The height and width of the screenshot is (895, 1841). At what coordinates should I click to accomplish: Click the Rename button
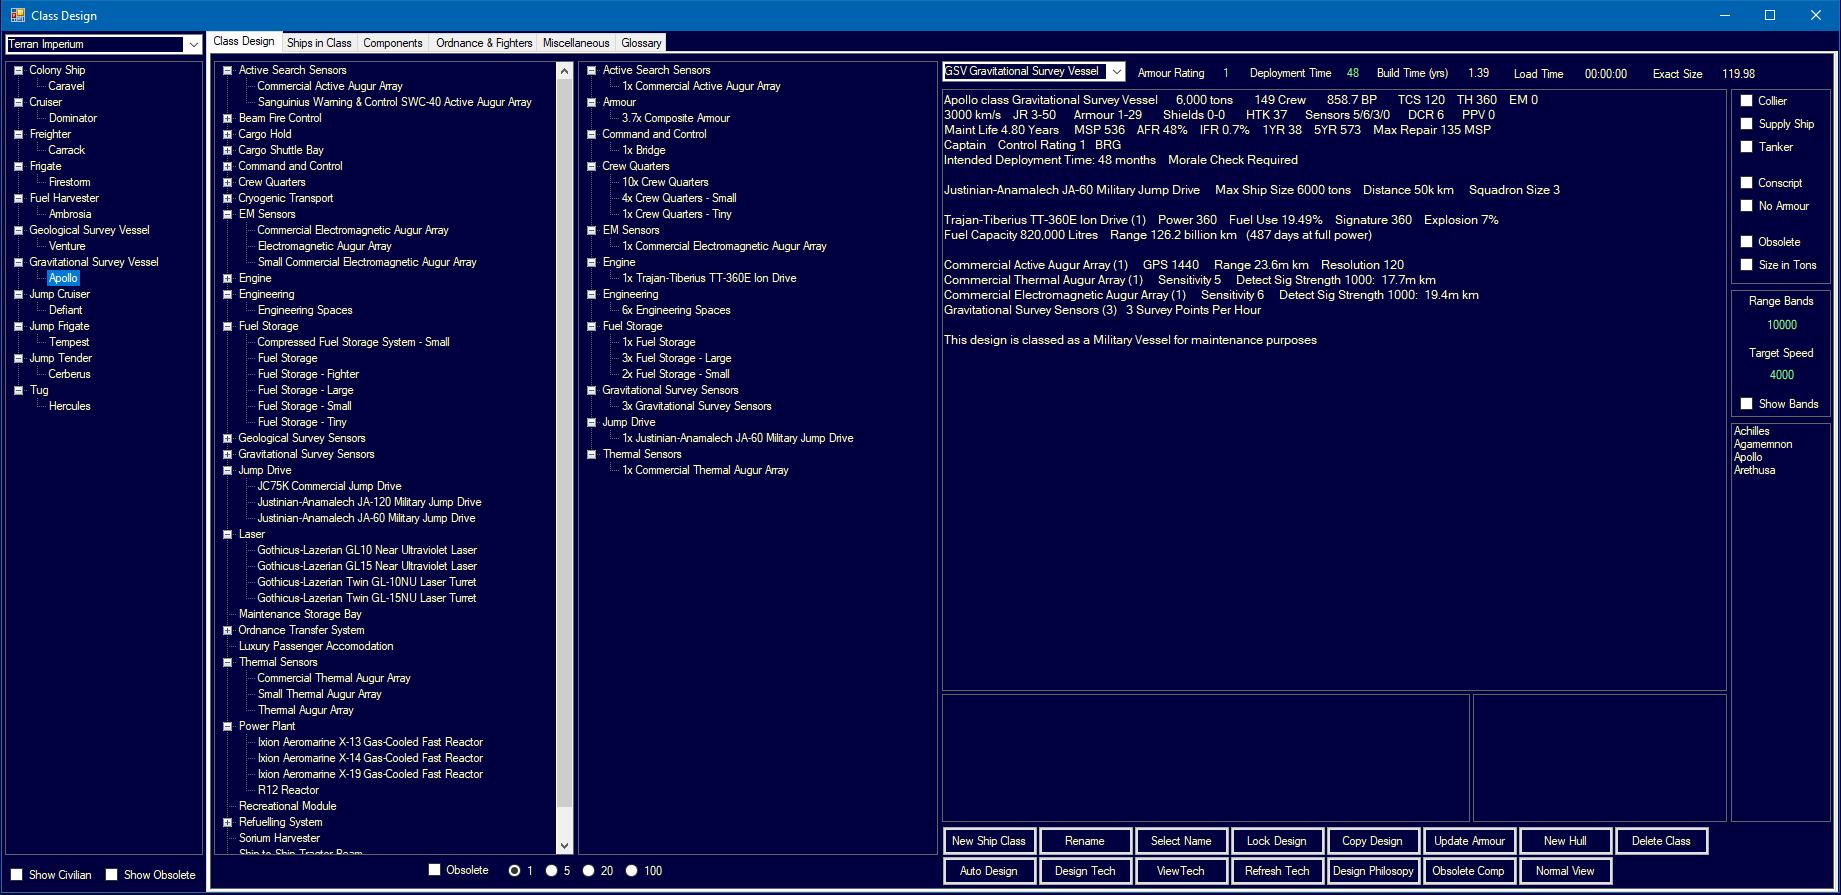1085,841
